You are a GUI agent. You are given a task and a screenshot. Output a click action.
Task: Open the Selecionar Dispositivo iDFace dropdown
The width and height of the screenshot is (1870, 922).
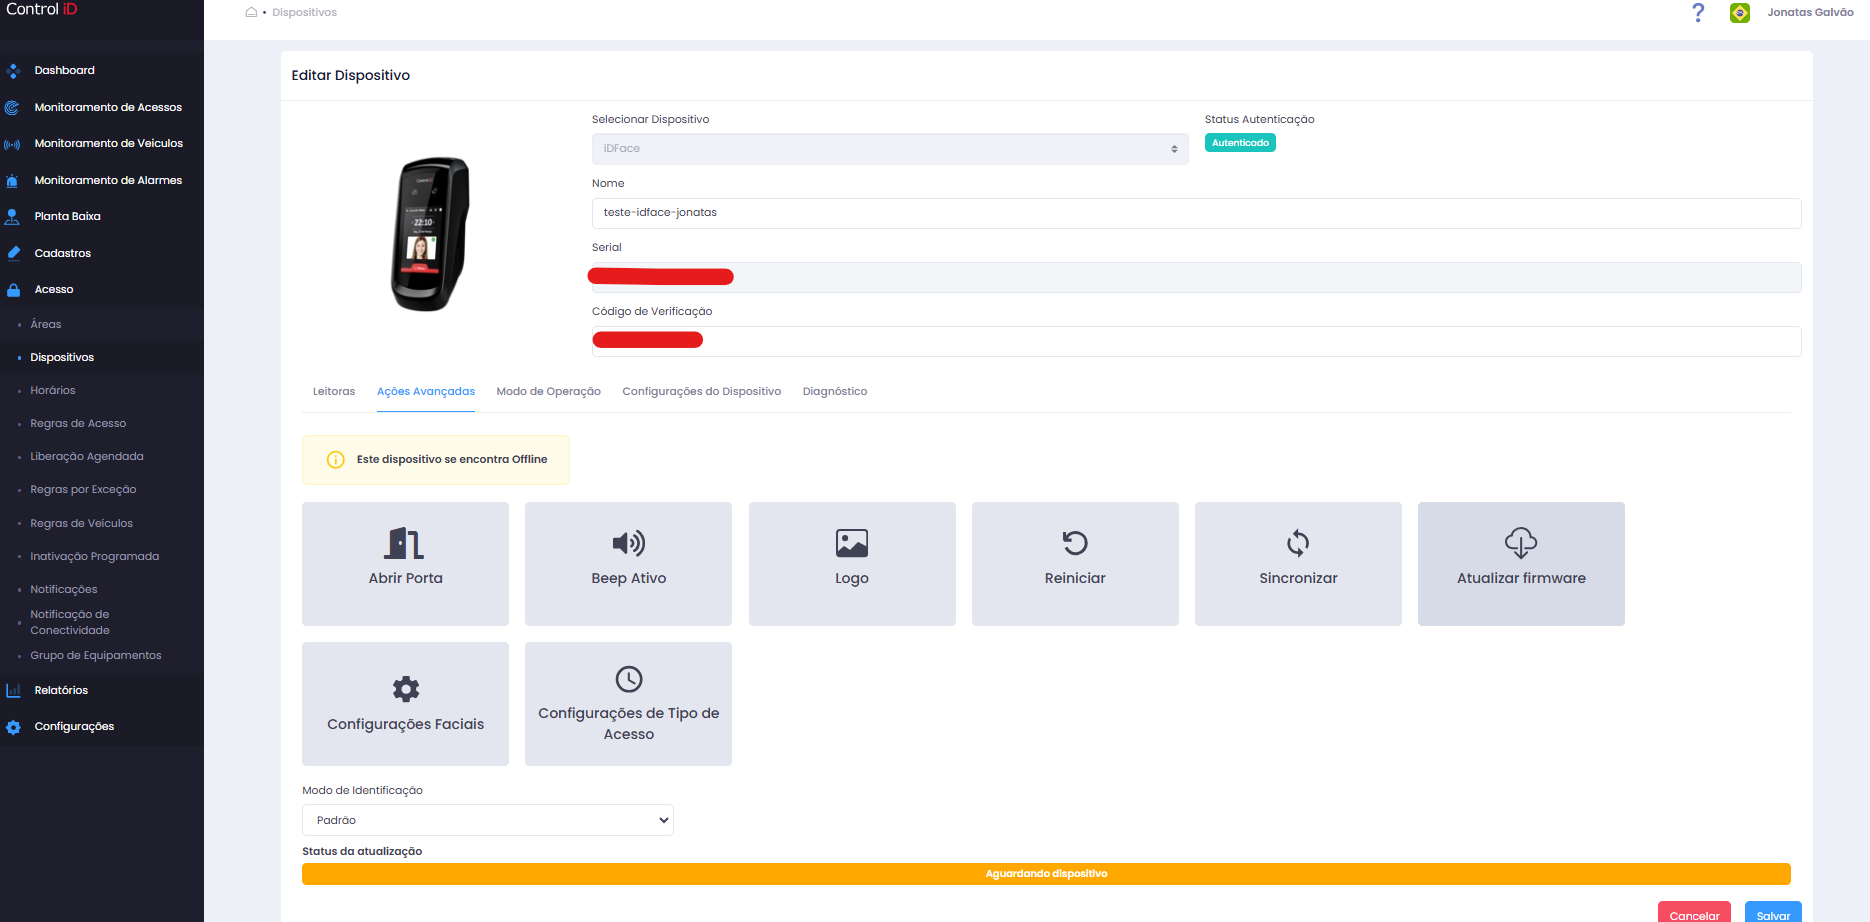[890, 149]
